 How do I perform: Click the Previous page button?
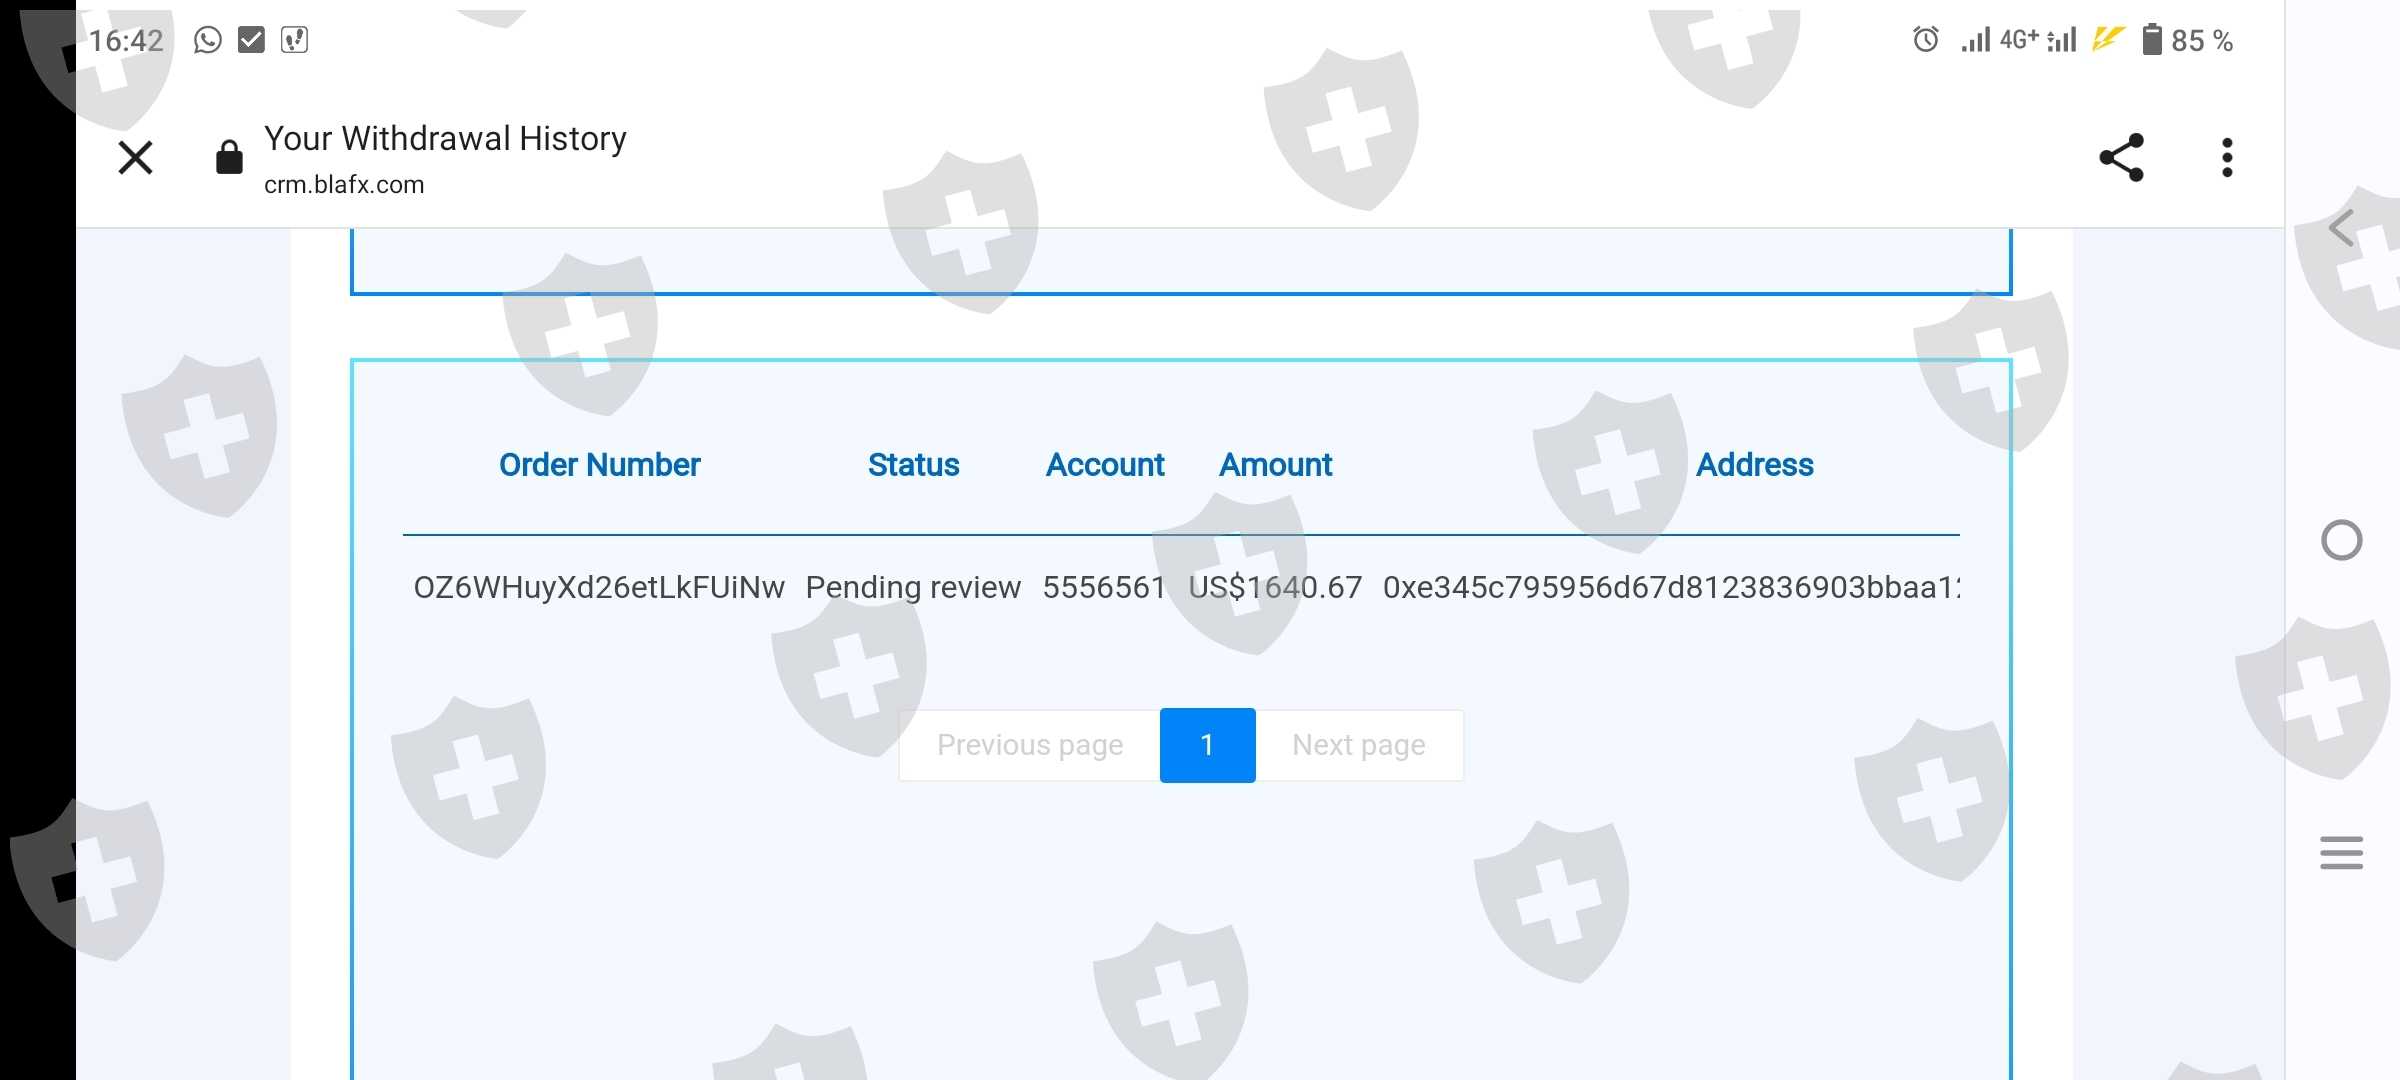click(1030, 745)
